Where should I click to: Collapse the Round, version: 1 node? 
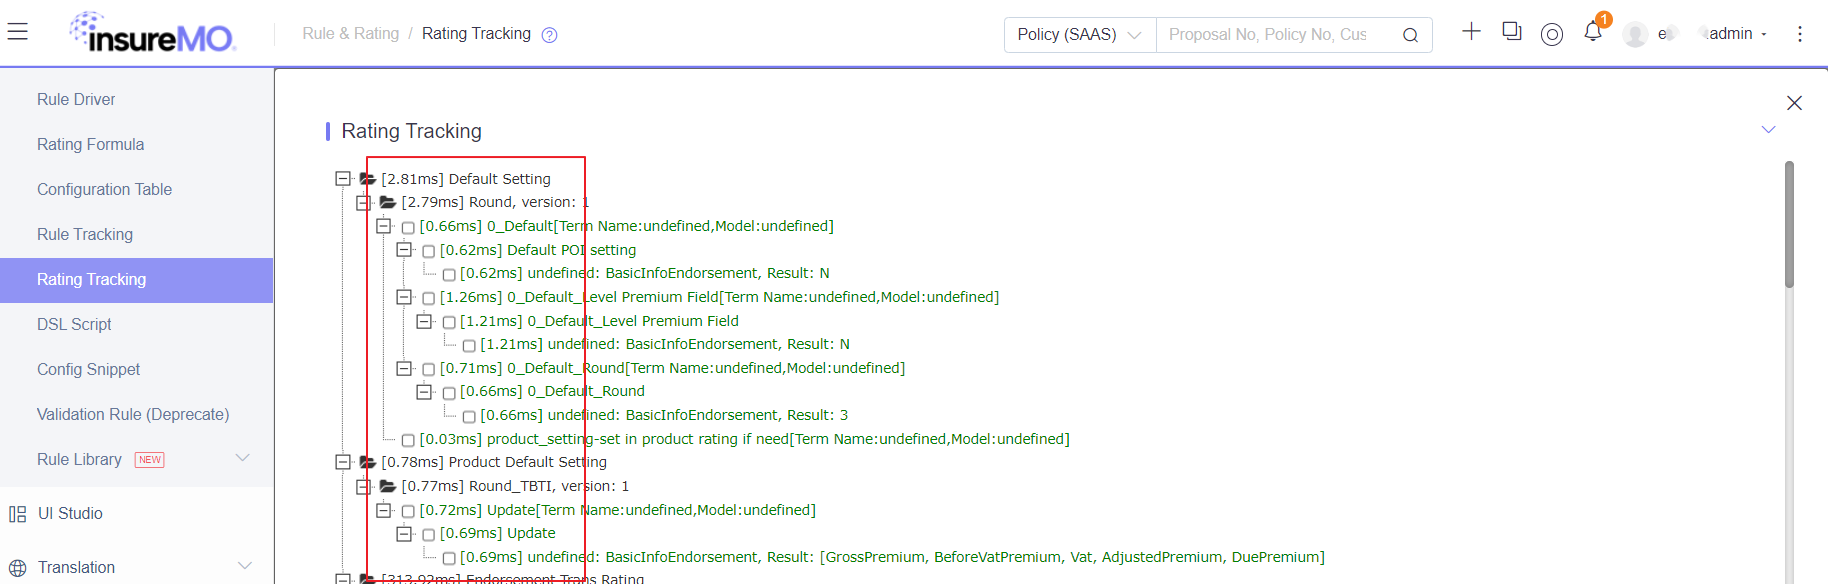click(x=363, y=202)
